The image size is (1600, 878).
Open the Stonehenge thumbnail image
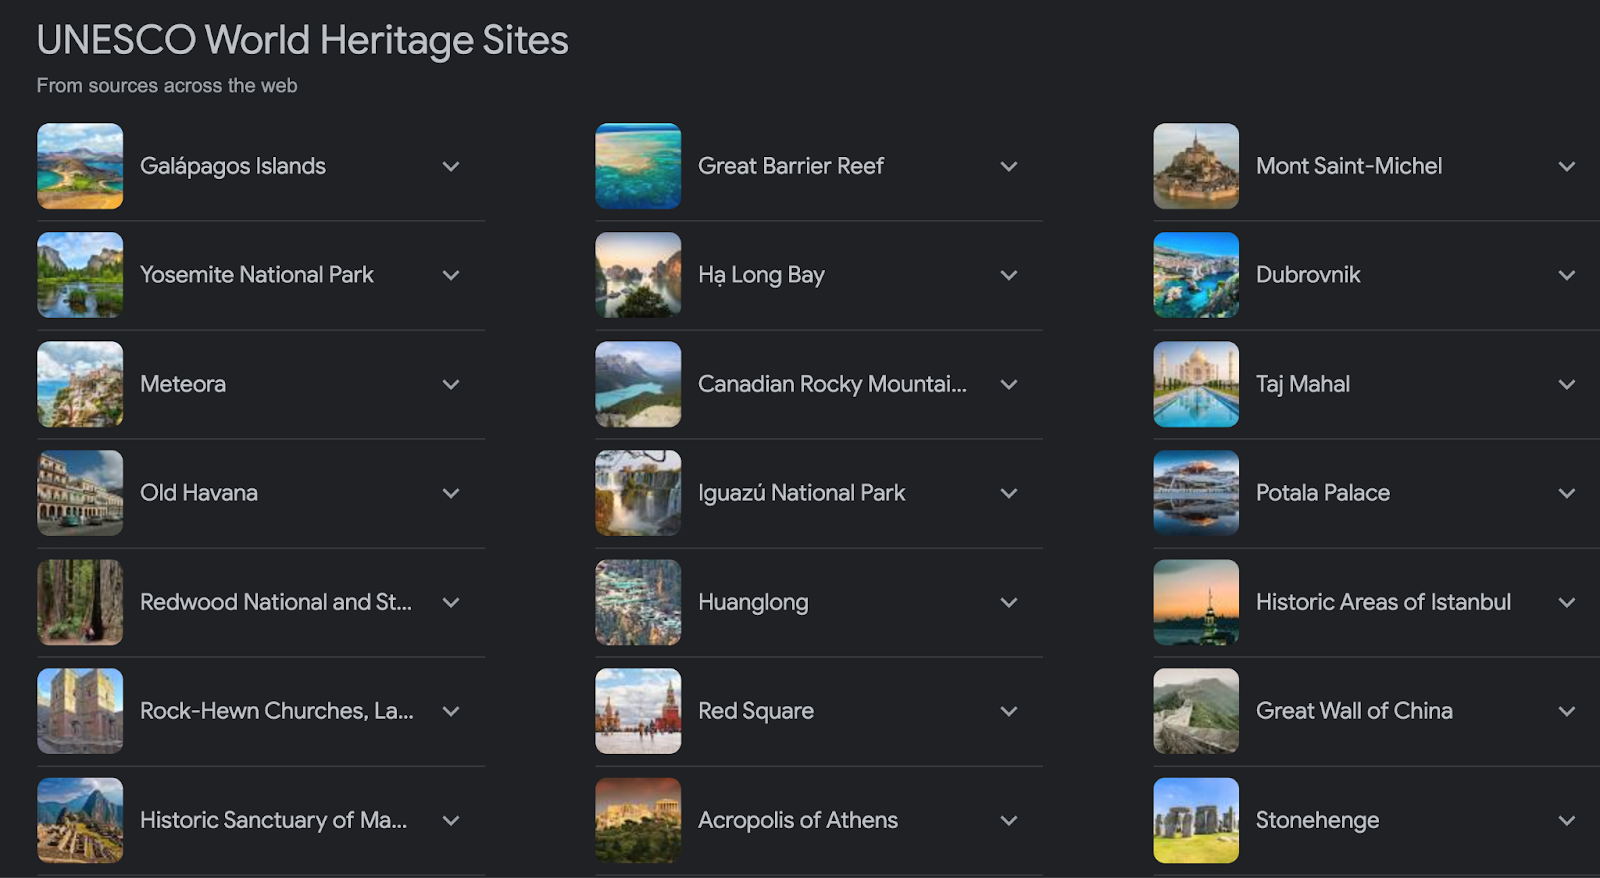coord(1196,820)
